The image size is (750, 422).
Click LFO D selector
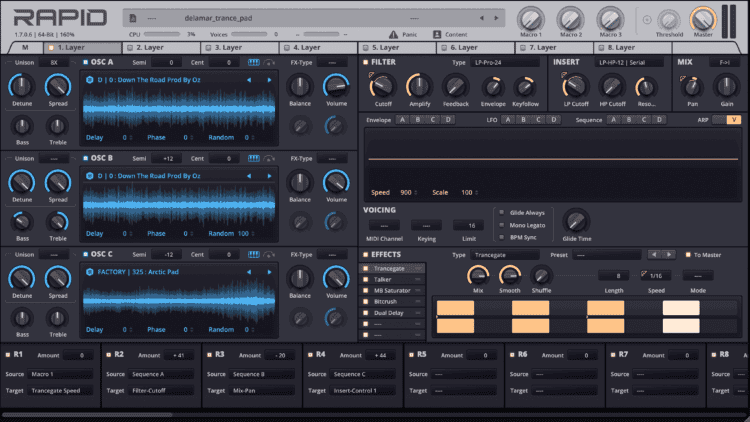click(x=553, y=120)
